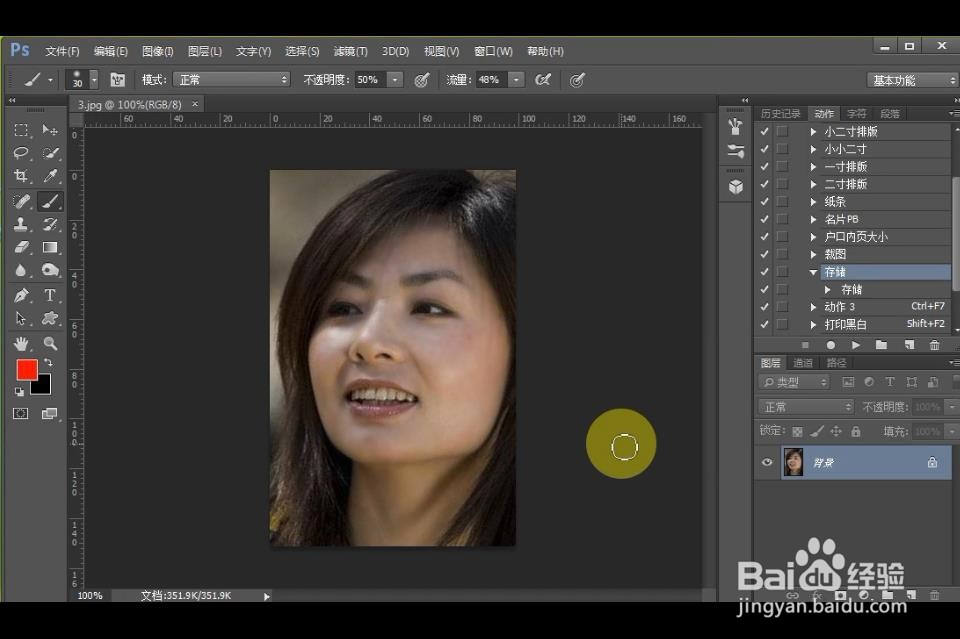Viewport: 960px width, 639px height.
Task: Close the 3.jpg document tab
Action: tap(195, 104)
